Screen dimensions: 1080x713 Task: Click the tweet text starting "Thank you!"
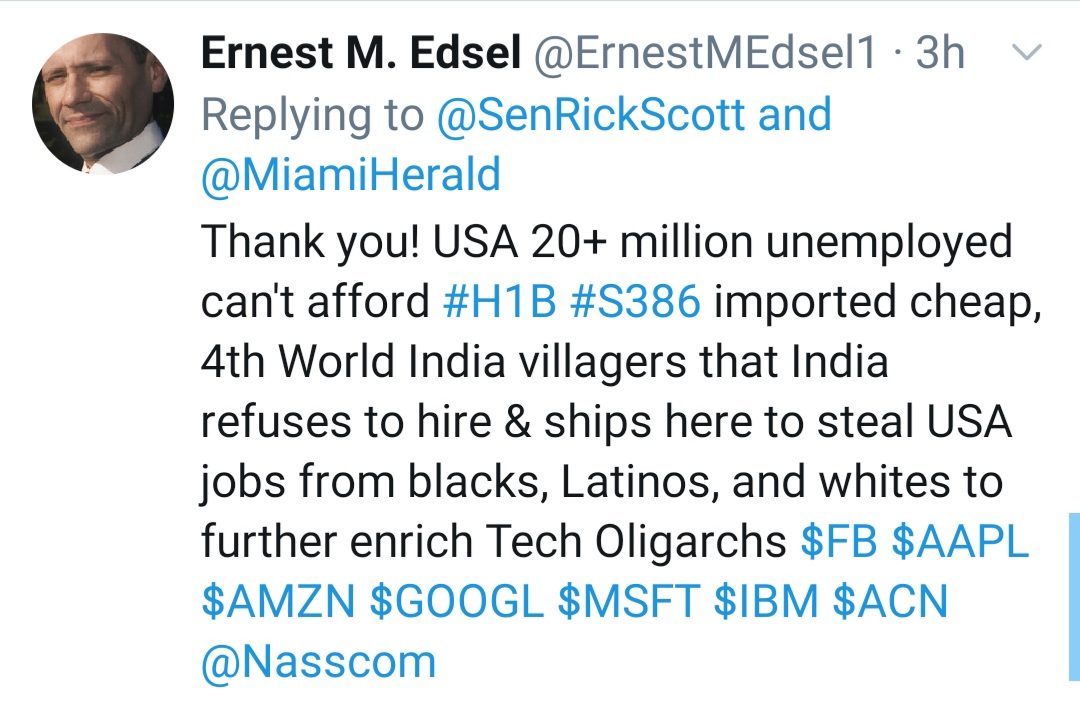600,421
